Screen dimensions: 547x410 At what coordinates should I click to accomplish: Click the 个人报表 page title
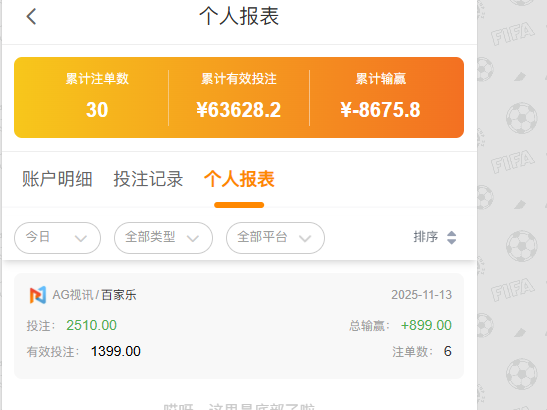pos(239,16)
